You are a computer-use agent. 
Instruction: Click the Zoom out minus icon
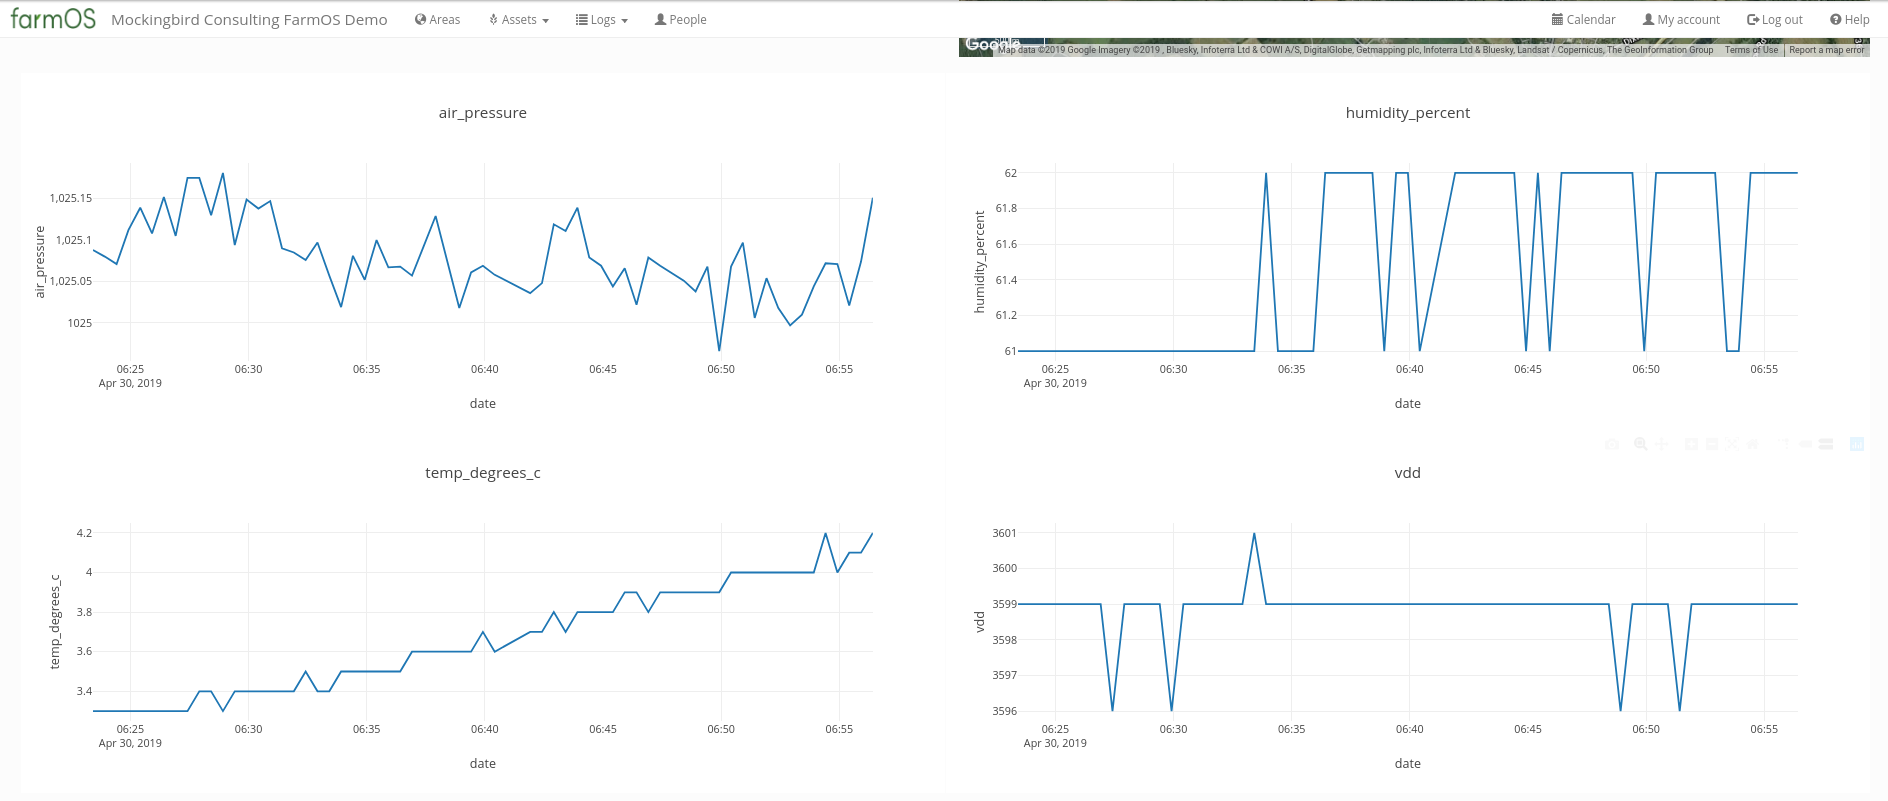(1711, 444)
